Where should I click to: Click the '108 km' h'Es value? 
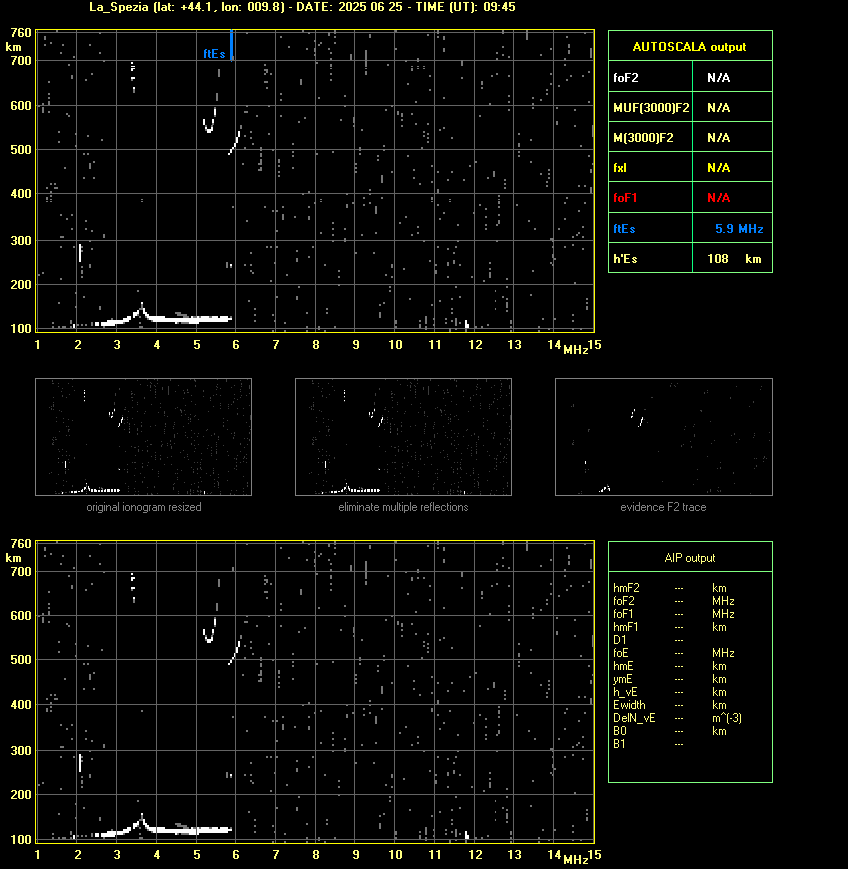click(x=734, y=259)
